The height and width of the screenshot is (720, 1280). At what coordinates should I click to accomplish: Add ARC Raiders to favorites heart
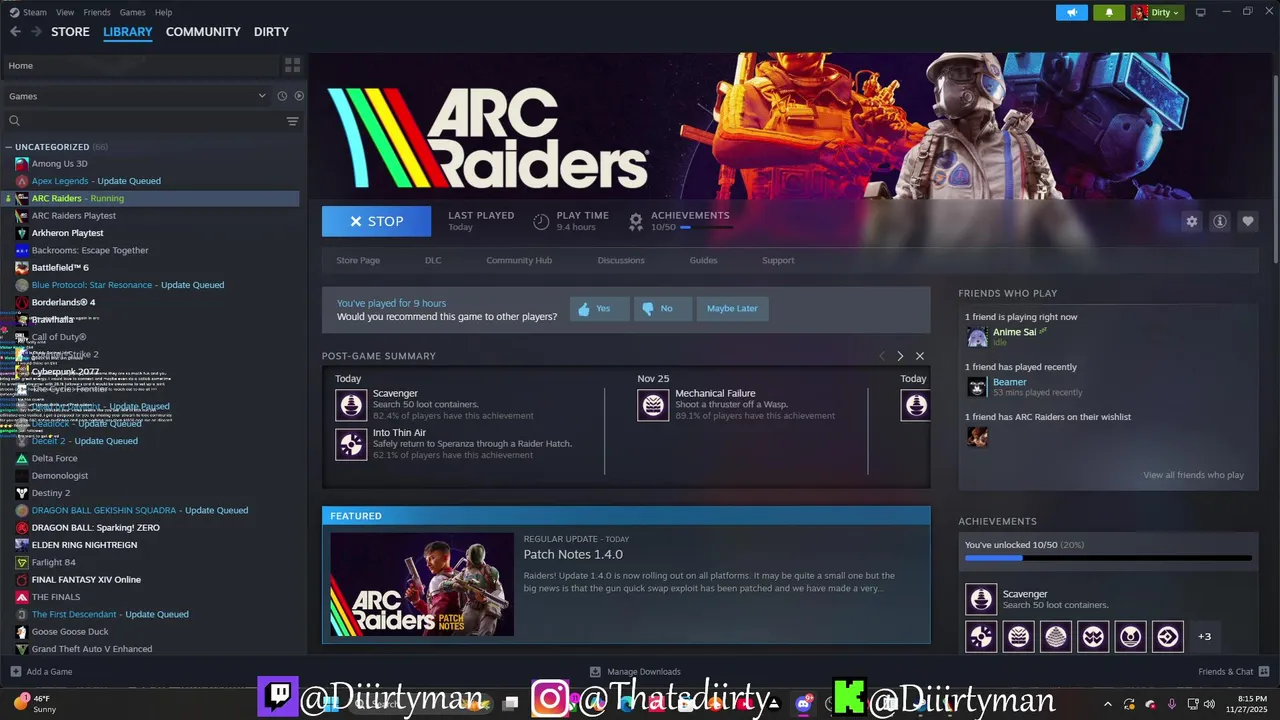pyautogui.click(x=1247, y=221)
